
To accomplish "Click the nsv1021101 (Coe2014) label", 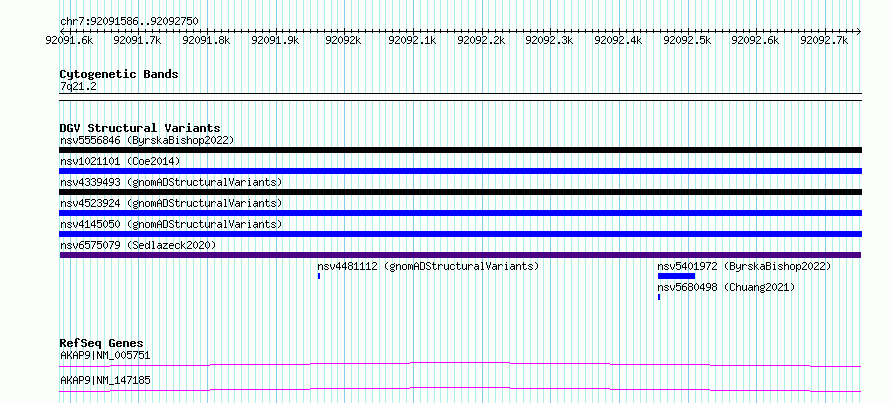I will click(x=120, y=161).
